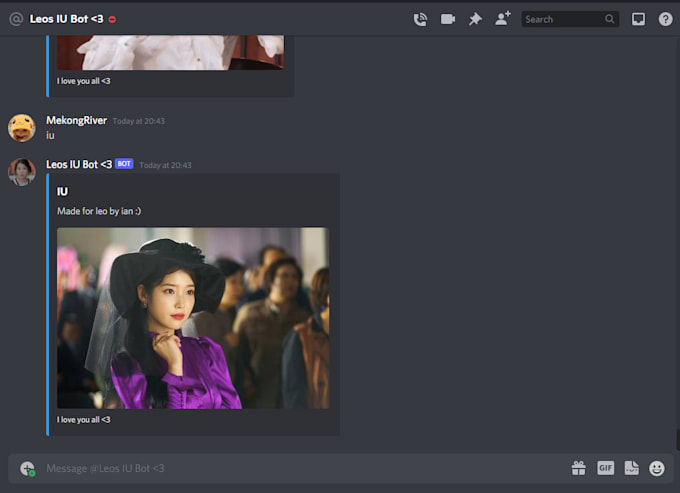Click the BOT tag badge

[x=124, y=164]
